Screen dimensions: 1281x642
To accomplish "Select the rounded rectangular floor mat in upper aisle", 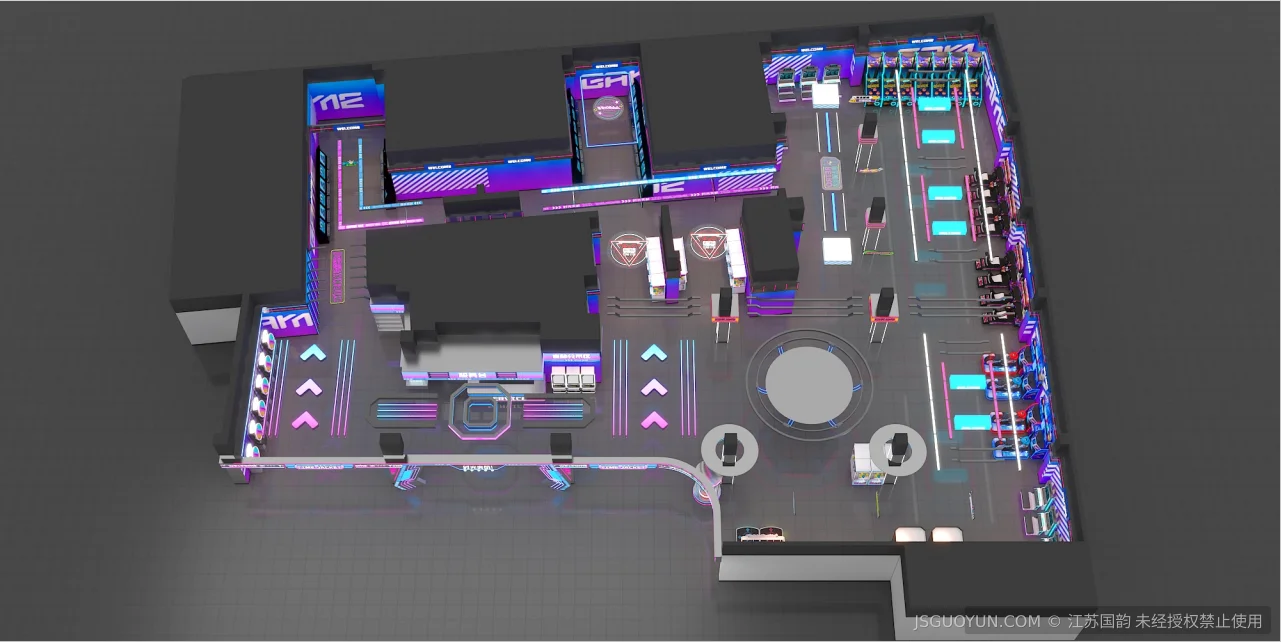I will pos(831,172).
